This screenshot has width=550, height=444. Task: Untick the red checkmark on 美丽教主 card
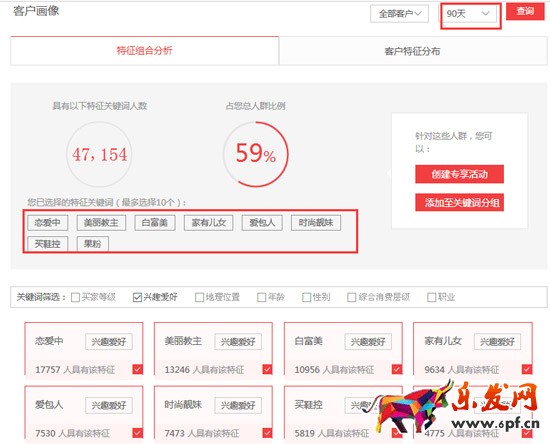pos(267,369)
